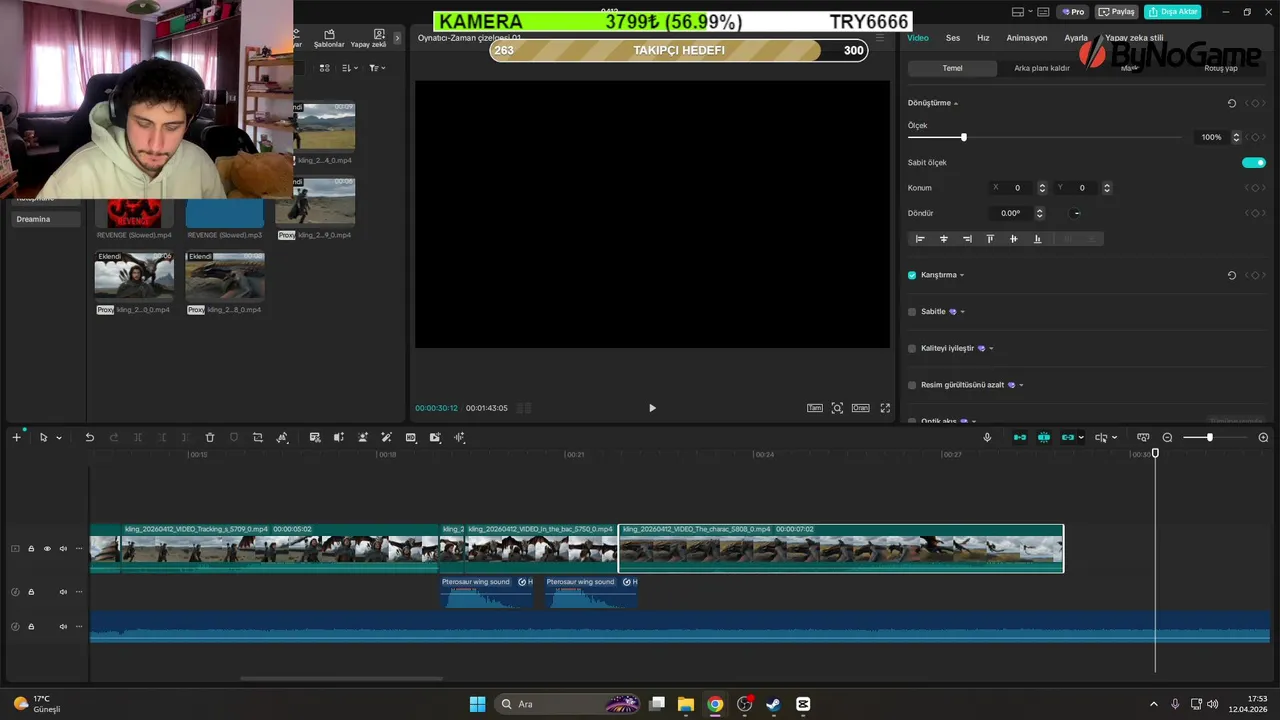Open the Animasyon tab
This screenshot has width=1280, height=720.
(1027, 38)
